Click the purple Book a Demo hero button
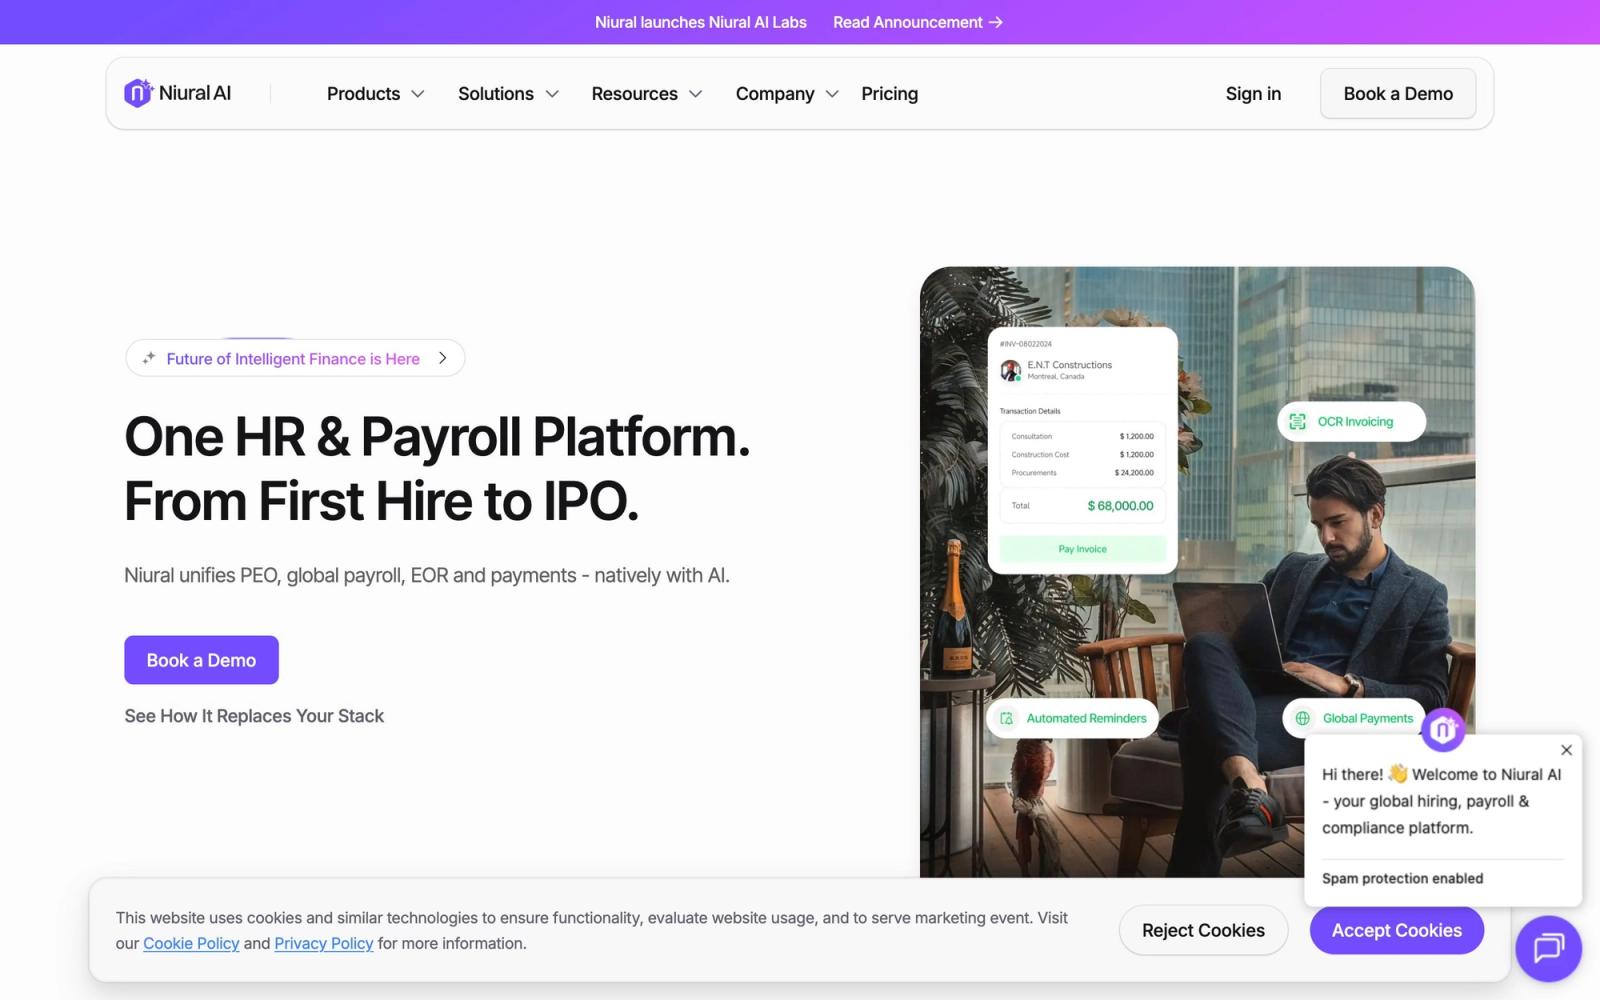 (x=201, y=660)
